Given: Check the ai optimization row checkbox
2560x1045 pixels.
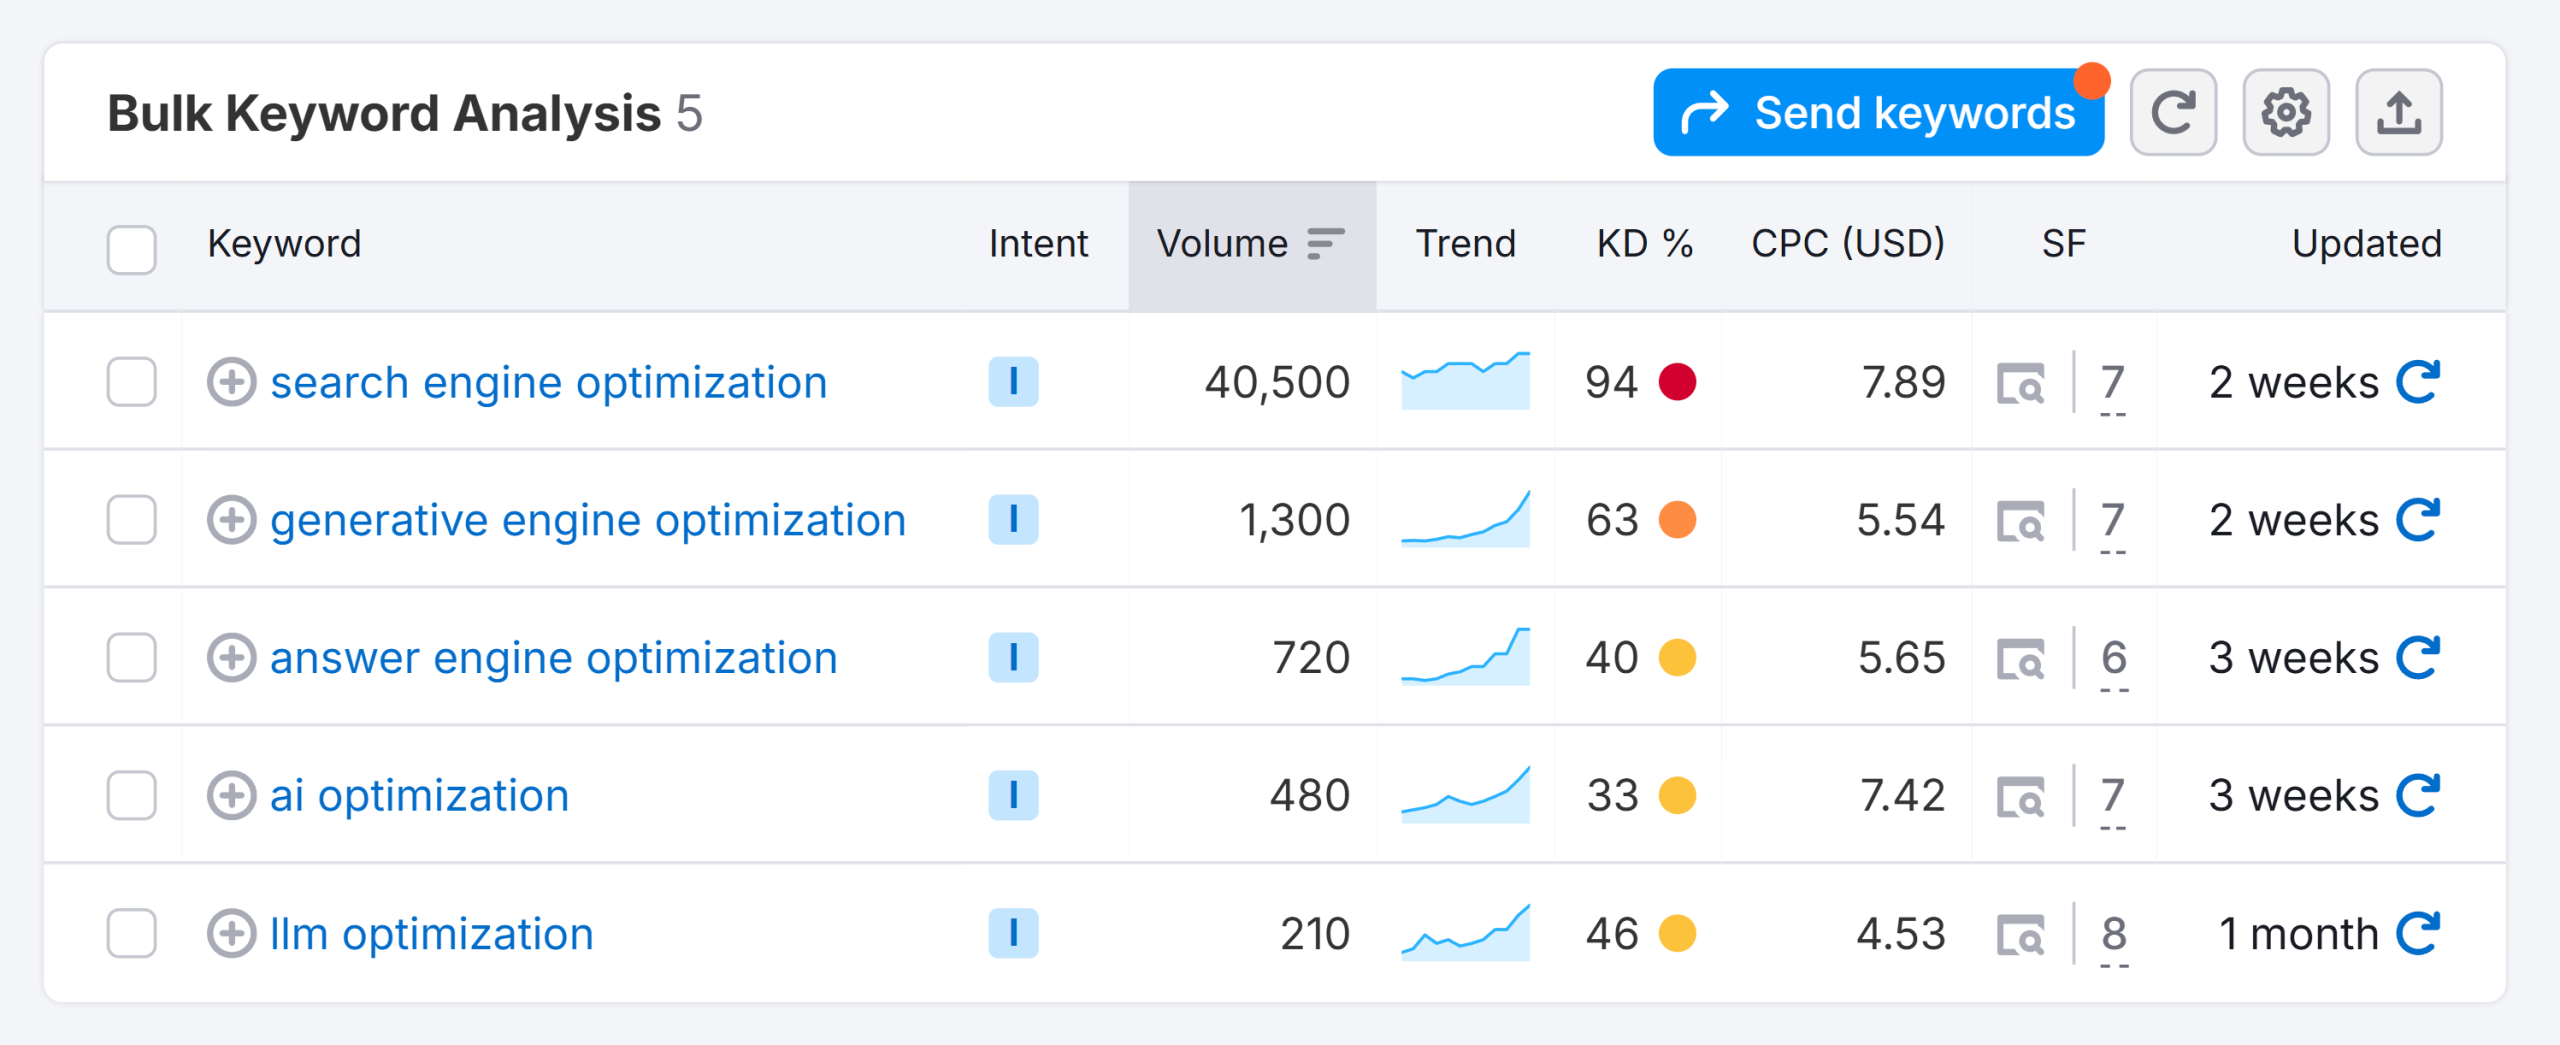Looking at the screenshot, I should click(x=131, y=795).
